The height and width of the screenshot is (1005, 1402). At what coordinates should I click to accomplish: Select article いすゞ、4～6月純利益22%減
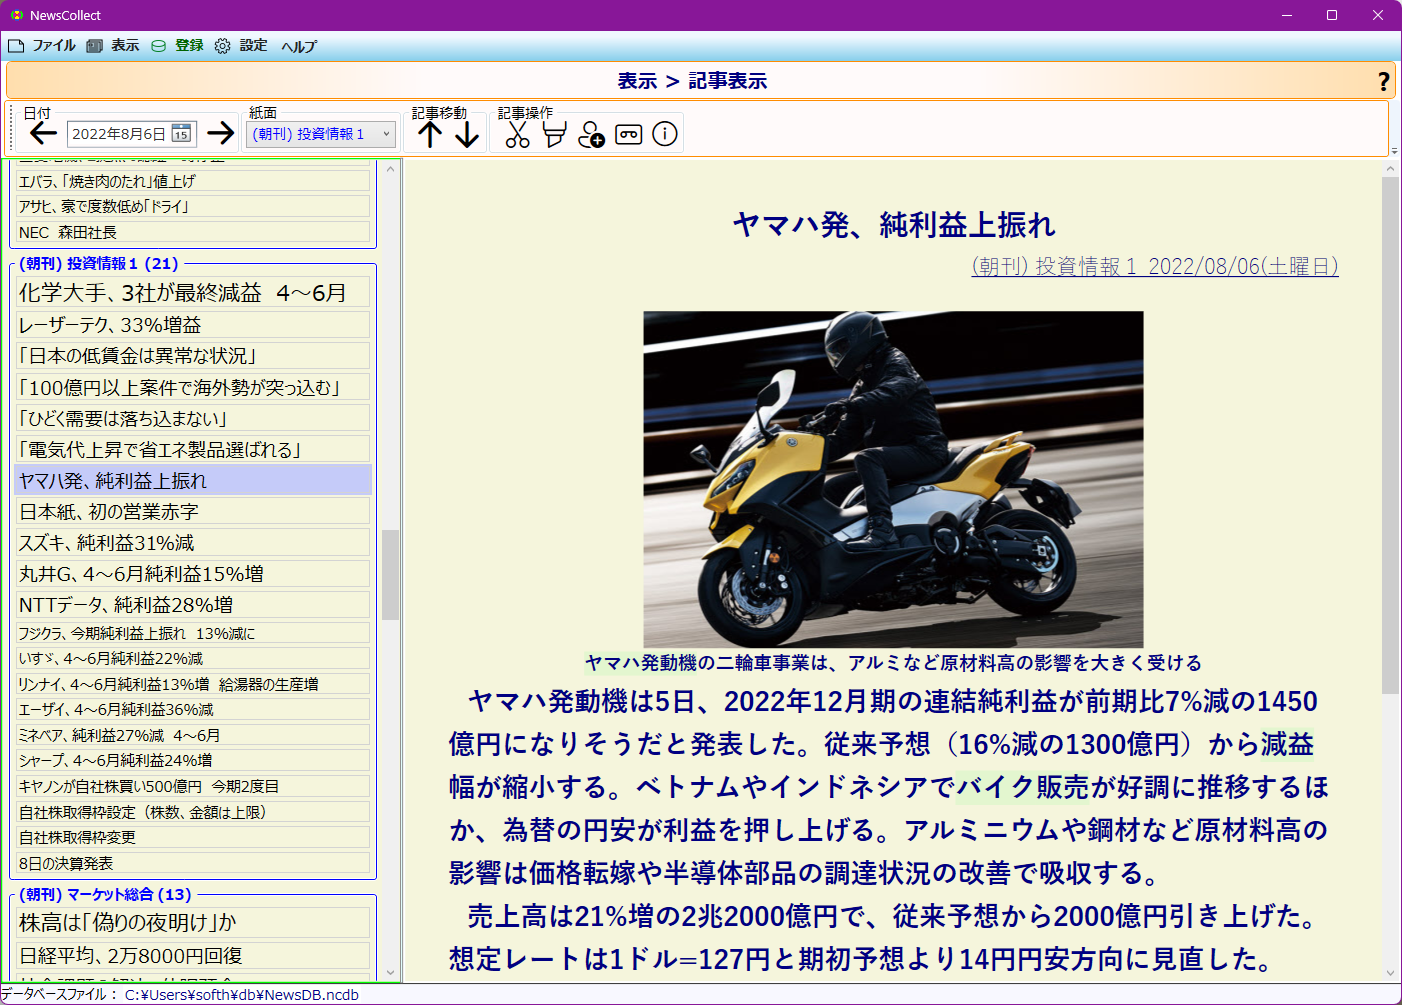point(193,658)
